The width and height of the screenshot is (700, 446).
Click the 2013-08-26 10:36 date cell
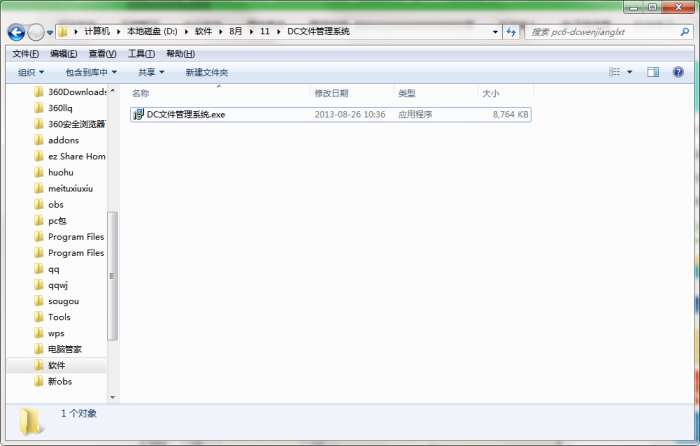click(350, 115)
